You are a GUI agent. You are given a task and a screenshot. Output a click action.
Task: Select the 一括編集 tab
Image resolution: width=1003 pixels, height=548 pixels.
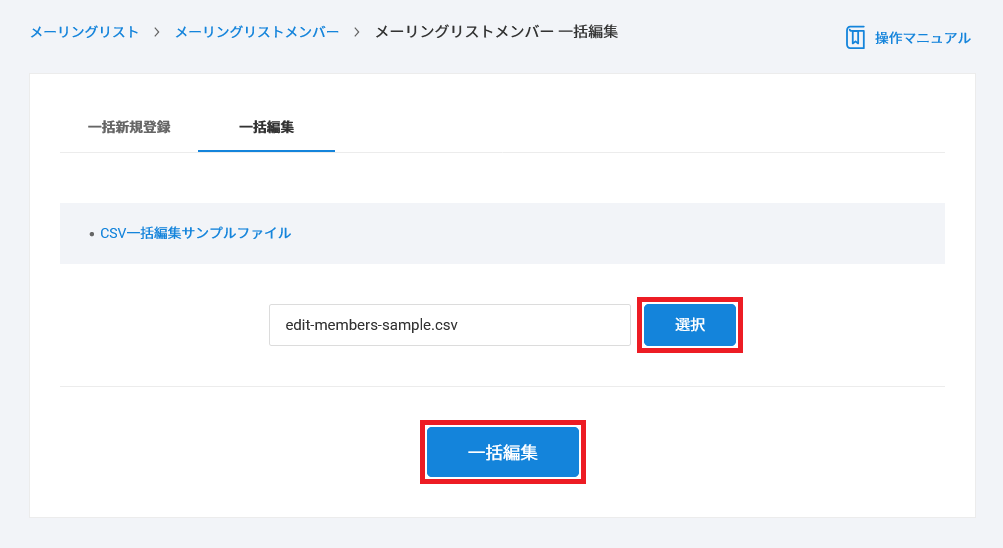click(266, 127)
